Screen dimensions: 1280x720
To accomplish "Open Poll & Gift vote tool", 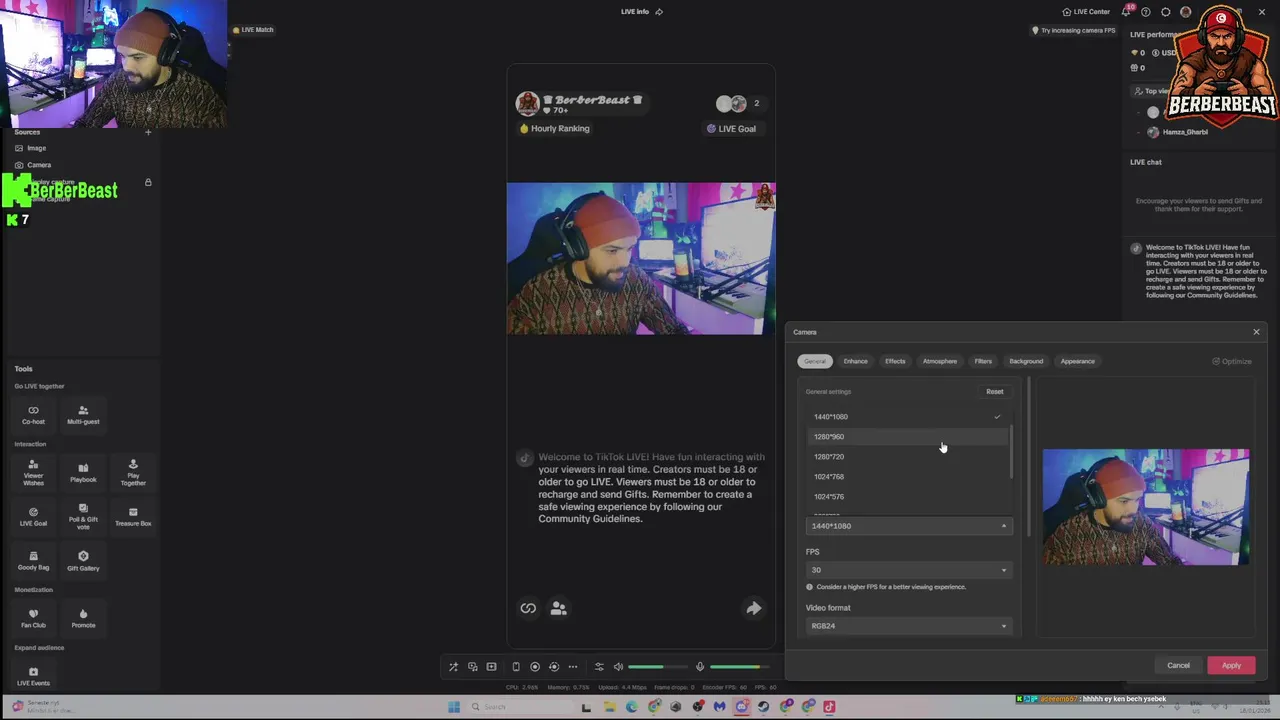I will (x=83, y=517).
